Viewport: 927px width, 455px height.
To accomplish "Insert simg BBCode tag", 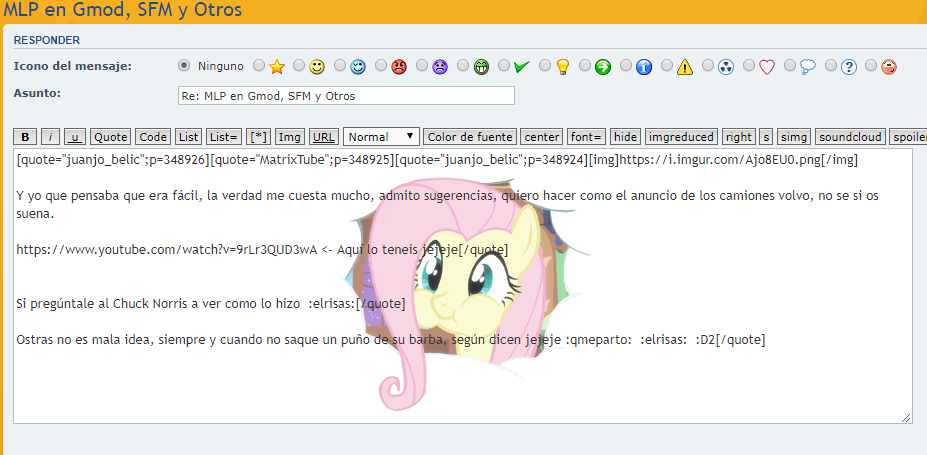I will [x=794, y=137].
